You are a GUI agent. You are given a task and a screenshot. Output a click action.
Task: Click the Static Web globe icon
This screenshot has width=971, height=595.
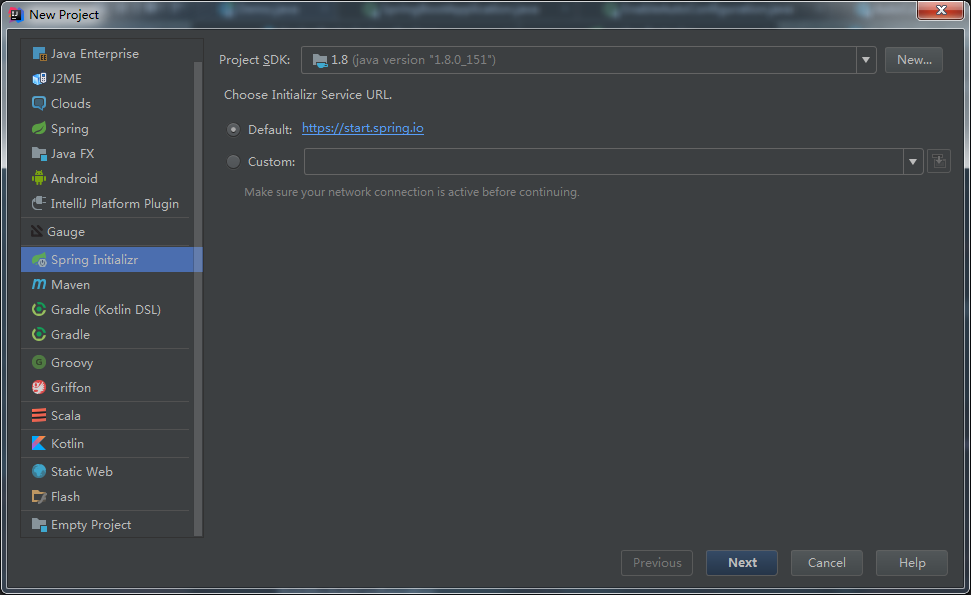pos(39,471)
